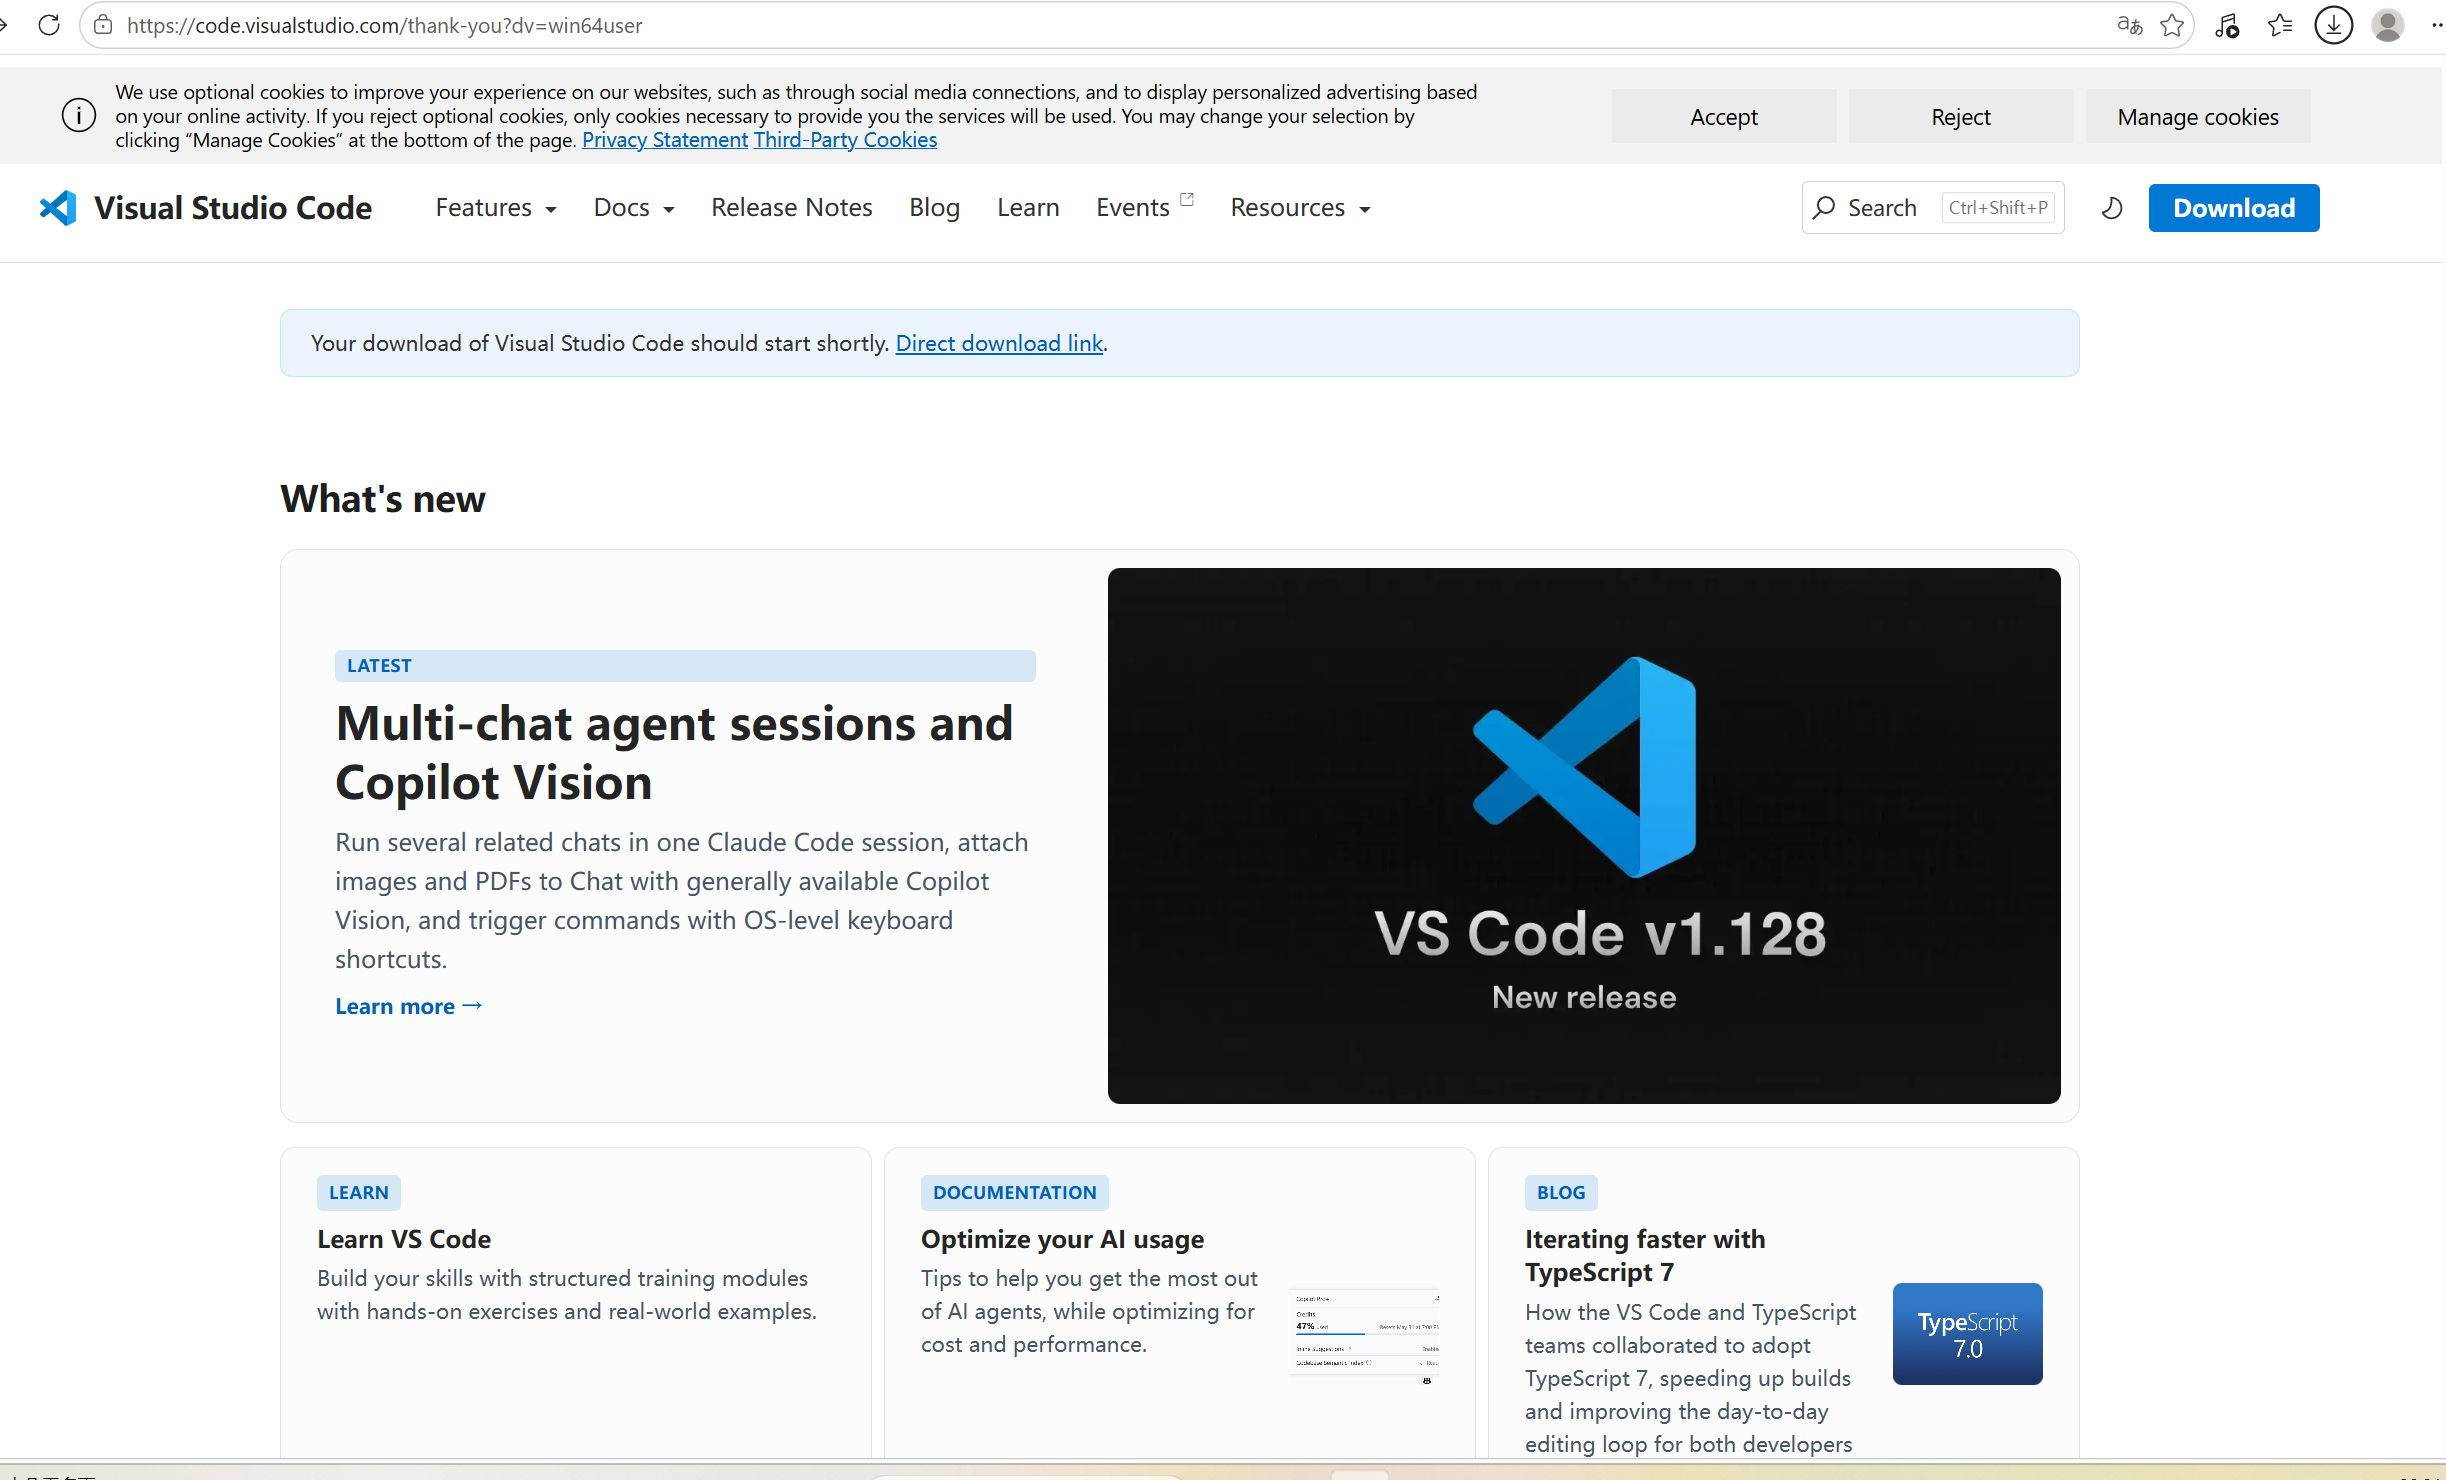Click the Search box in navbar
2446x1480 pixels.
pos(1933,207)
